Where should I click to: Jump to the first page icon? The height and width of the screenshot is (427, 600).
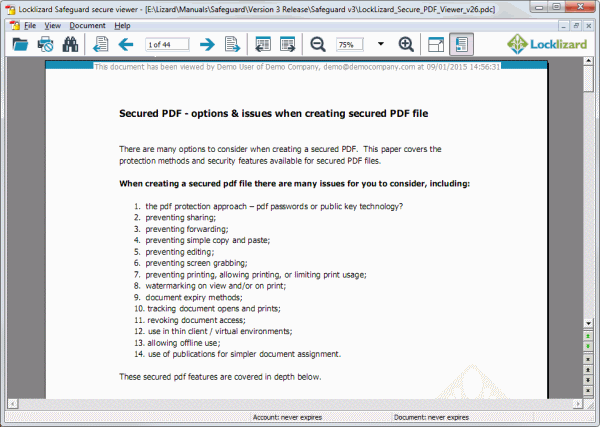101,44
